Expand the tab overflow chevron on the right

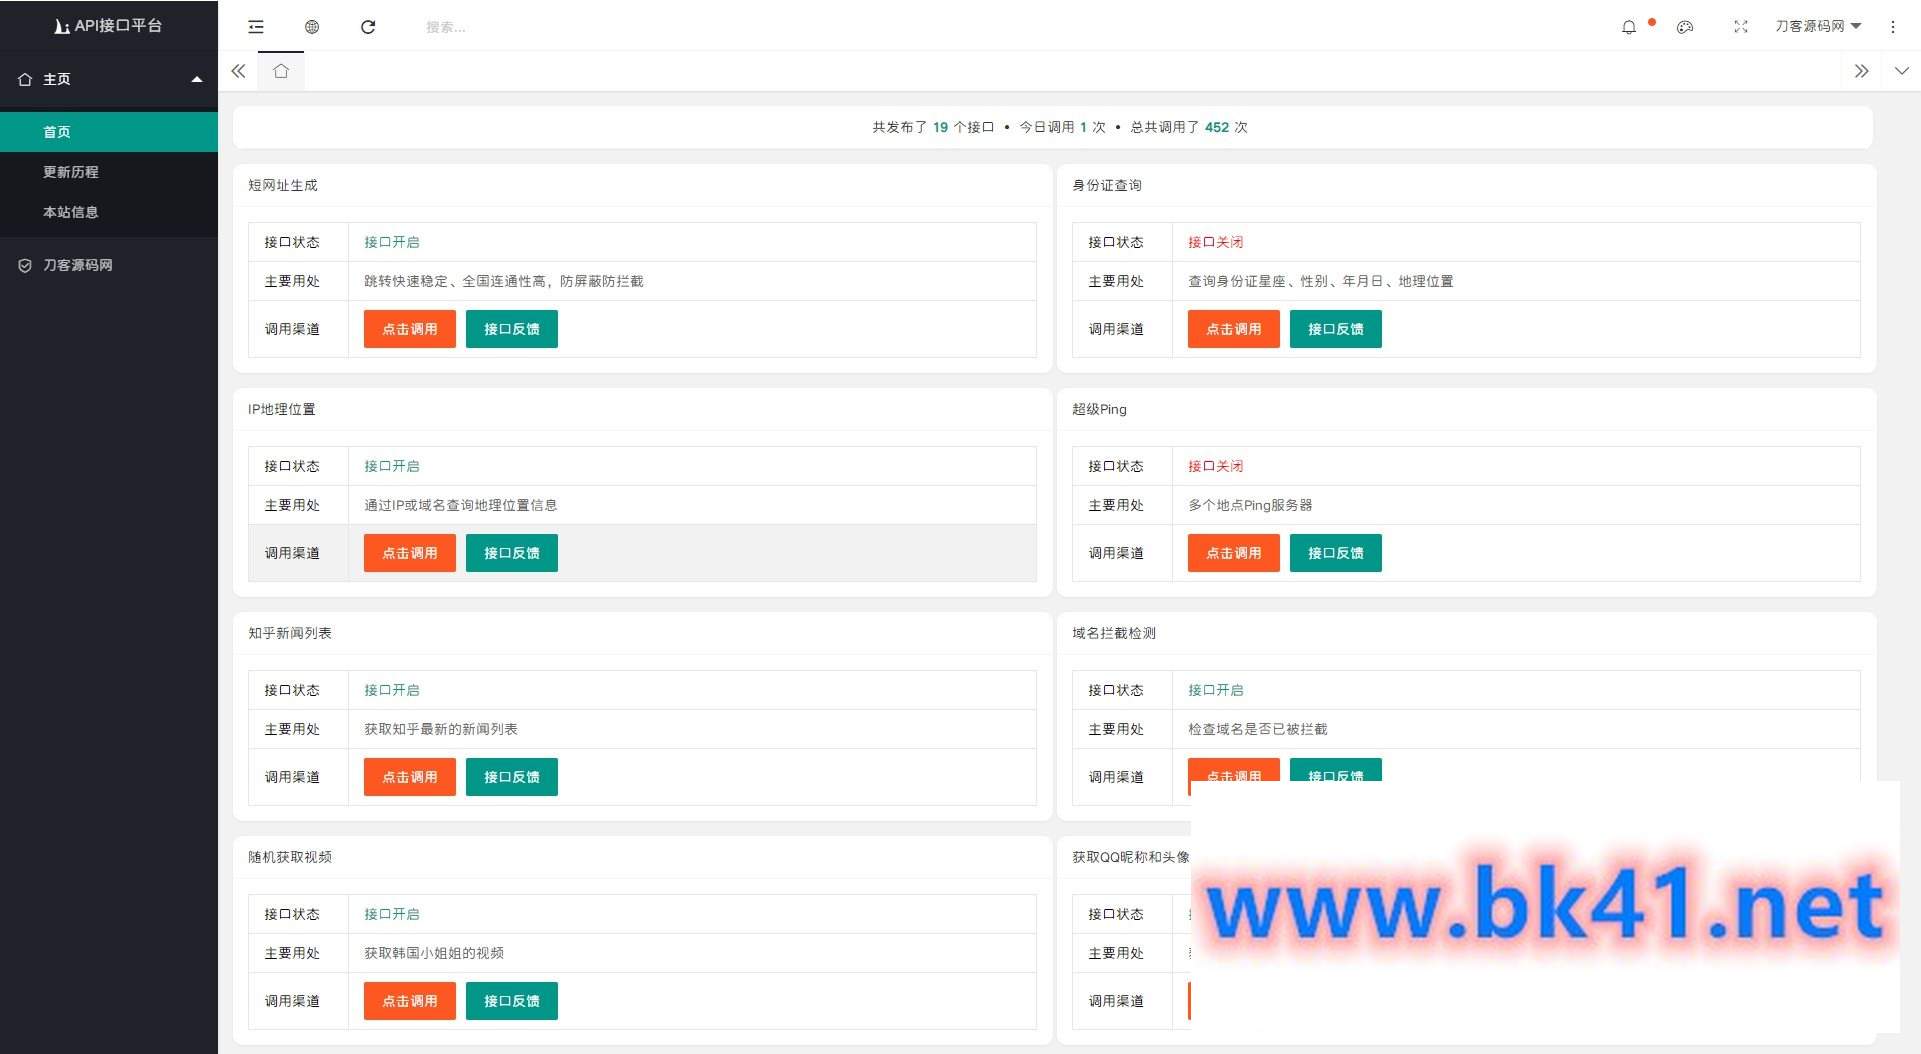pyautogui.click(x=1861, y=71)
